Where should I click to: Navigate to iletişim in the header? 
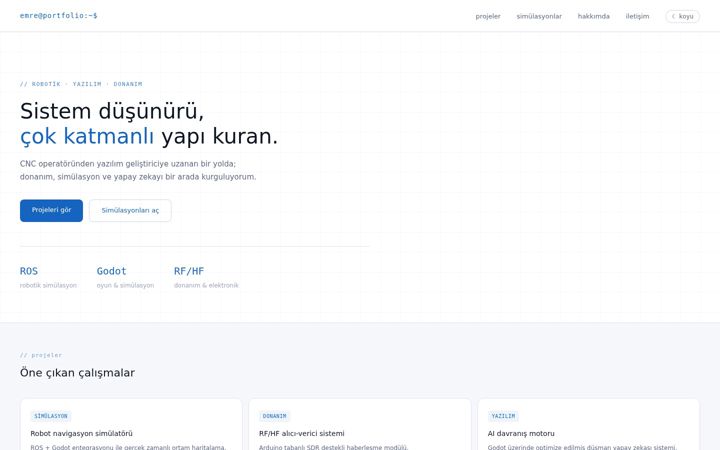[x=637, y=16]
